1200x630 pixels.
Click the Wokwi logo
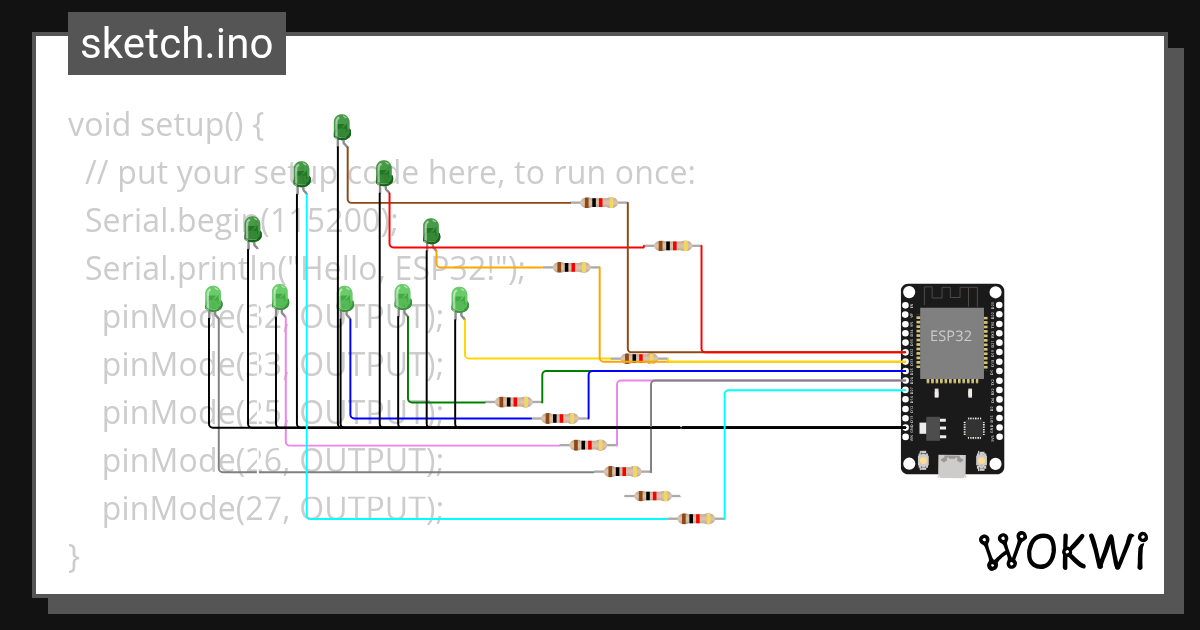(1066, 550)
